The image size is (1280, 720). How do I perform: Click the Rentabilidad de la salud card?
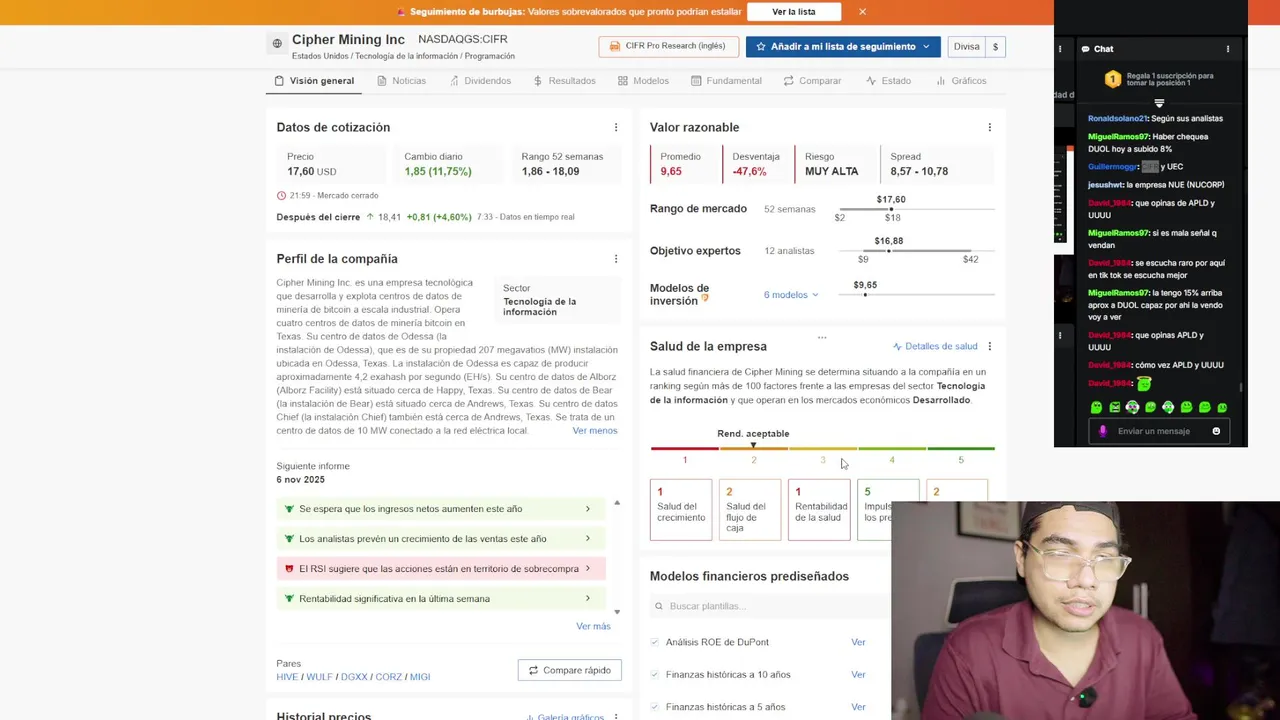tap(819, 509)
